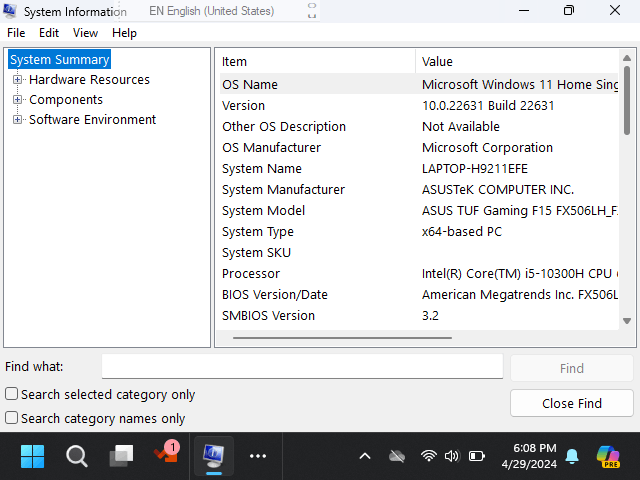Image resolution: width=640 pixels, height=480 pixels.
Task: Enable Search category names only checkbox
Action: tap(11, 418)
